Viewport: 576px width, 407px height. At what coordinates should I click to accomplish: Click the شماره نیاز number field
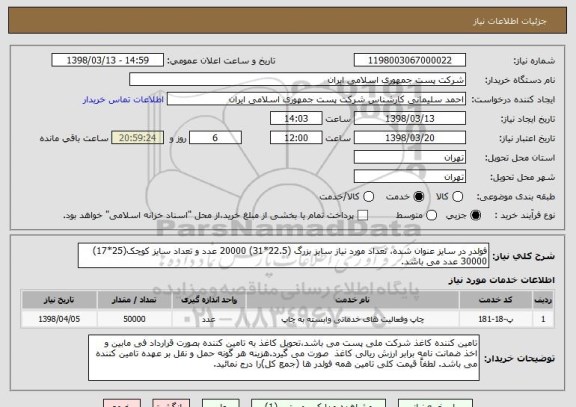410,60
